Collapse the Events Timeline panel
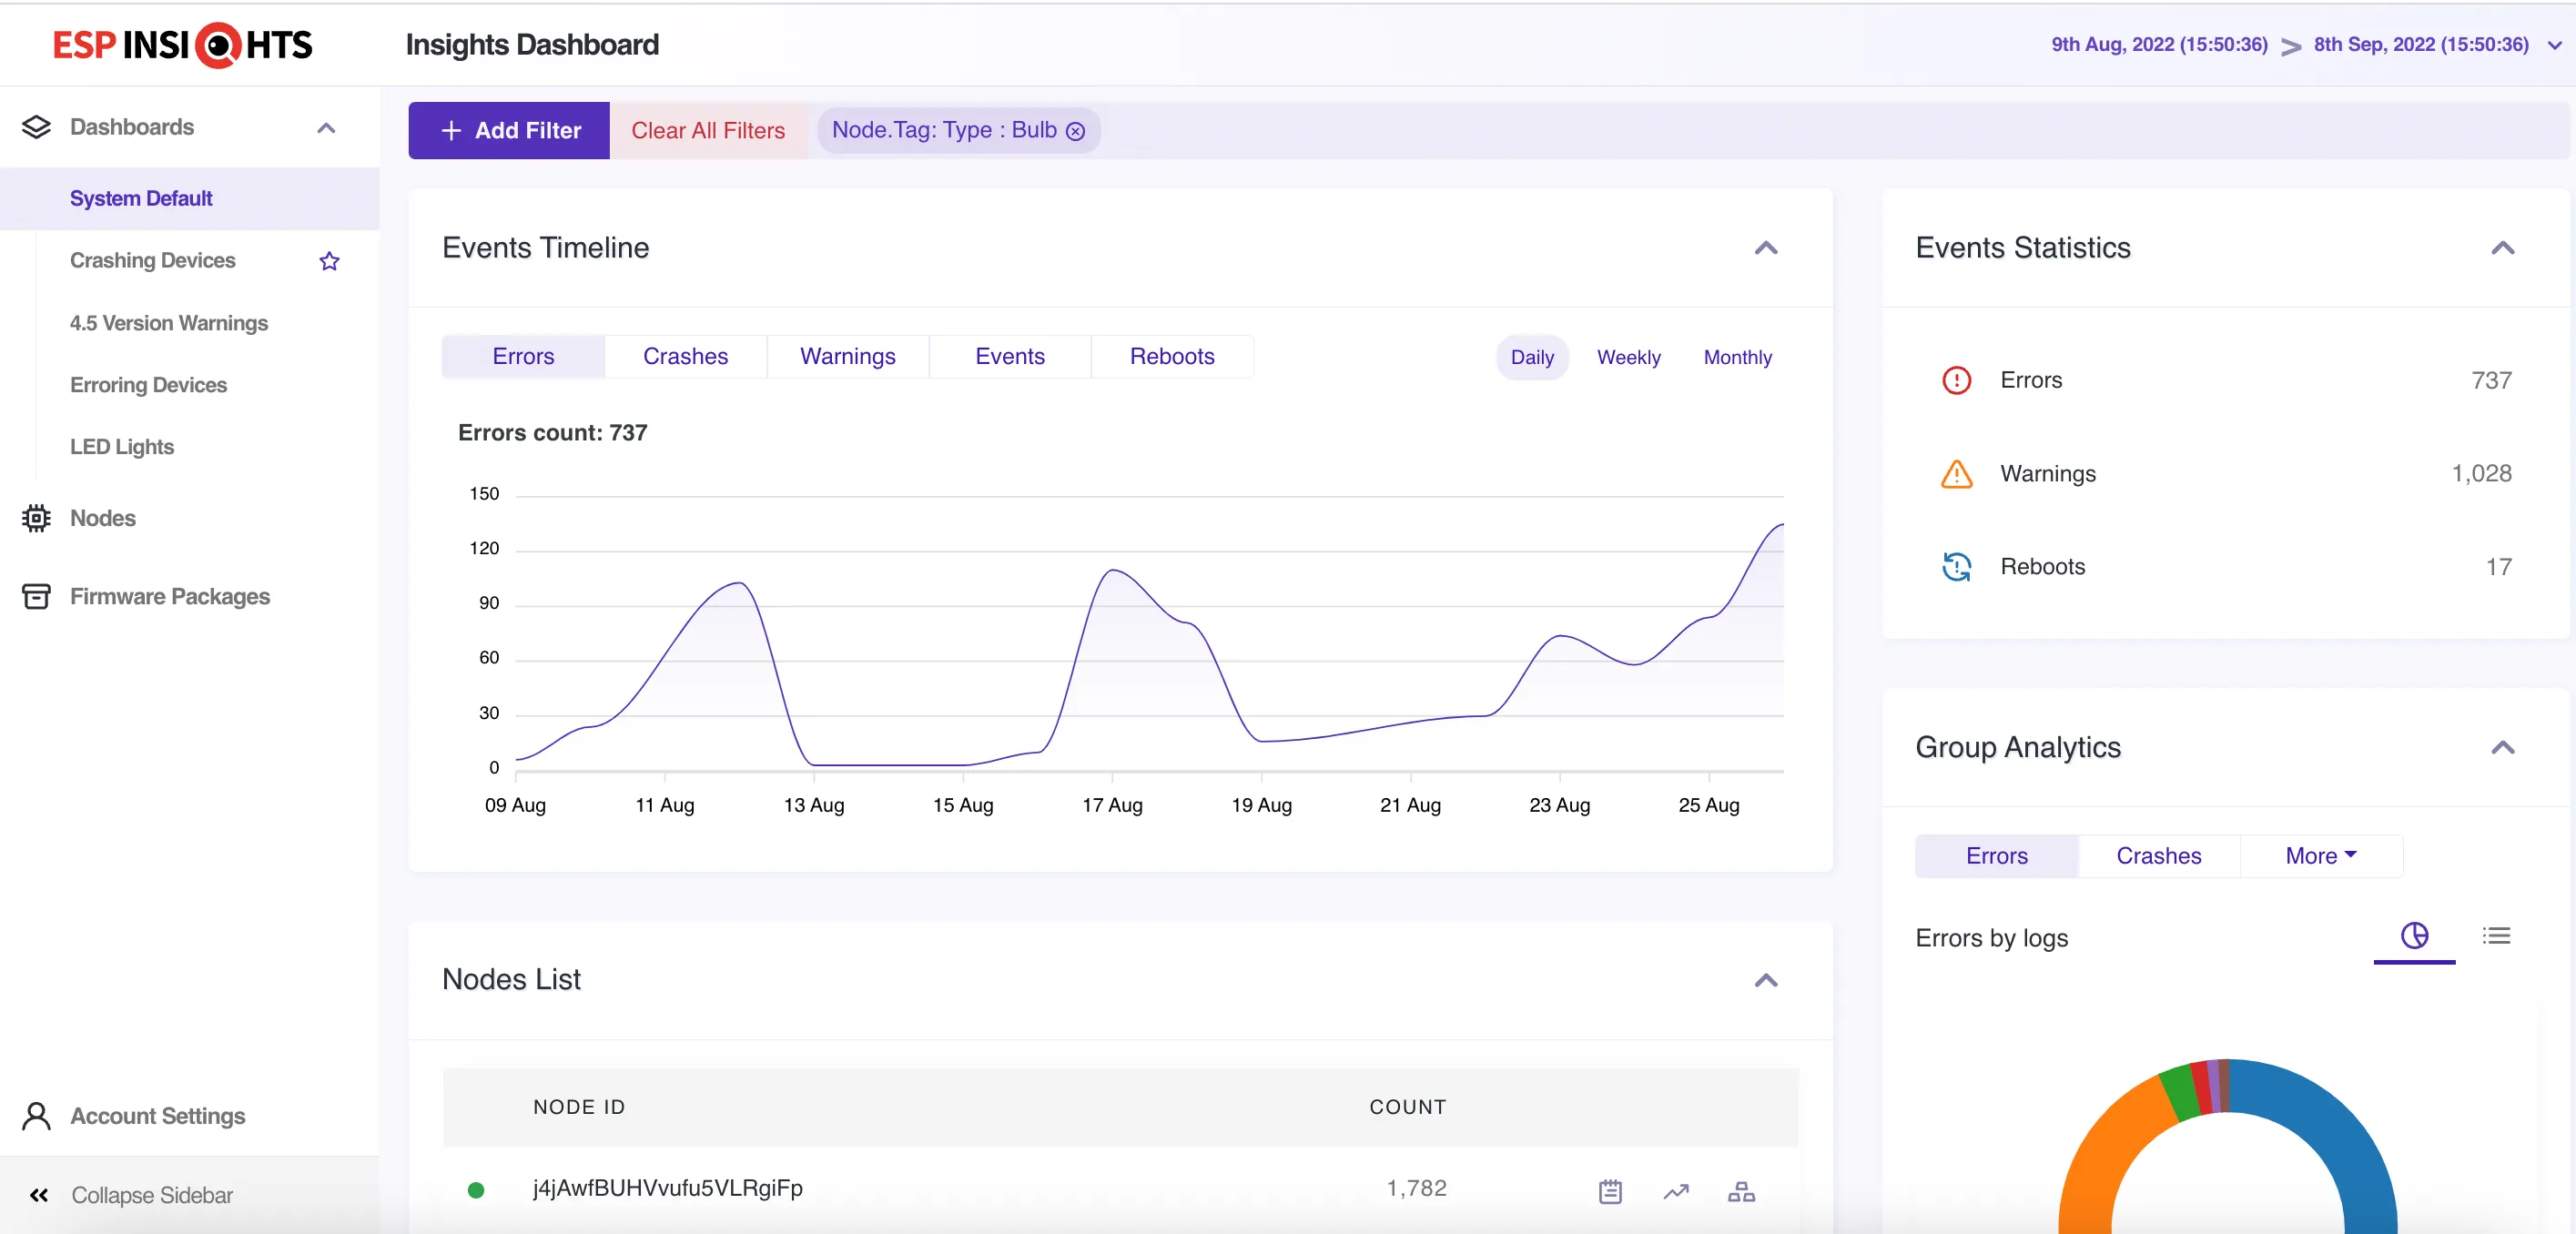Screen dimensions: 2576x1234 tap(1765, 248)
